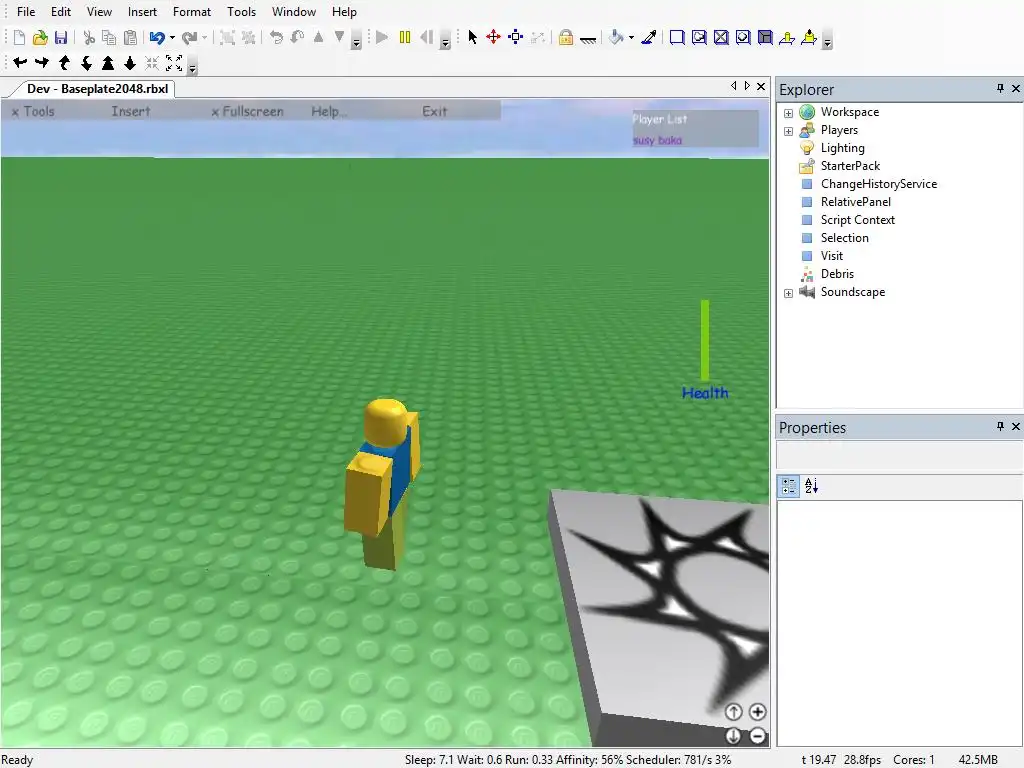Click the Studs surface icon
The height and width of the screenshot is (768, 1024).
pos(743,37)
